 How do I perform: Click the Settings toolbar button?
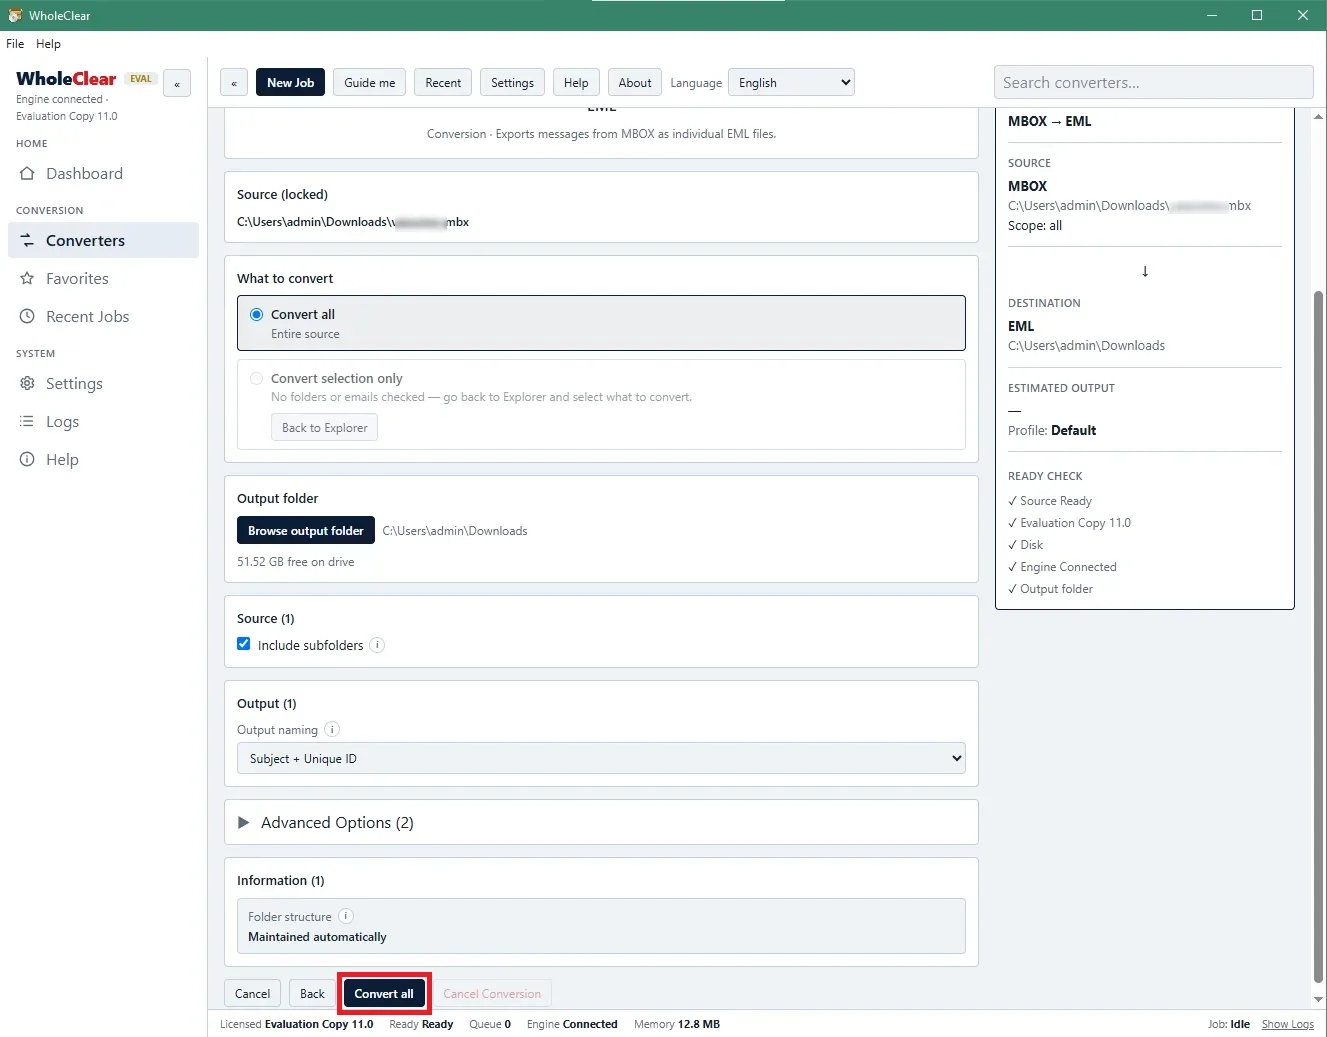coord(512,83)
